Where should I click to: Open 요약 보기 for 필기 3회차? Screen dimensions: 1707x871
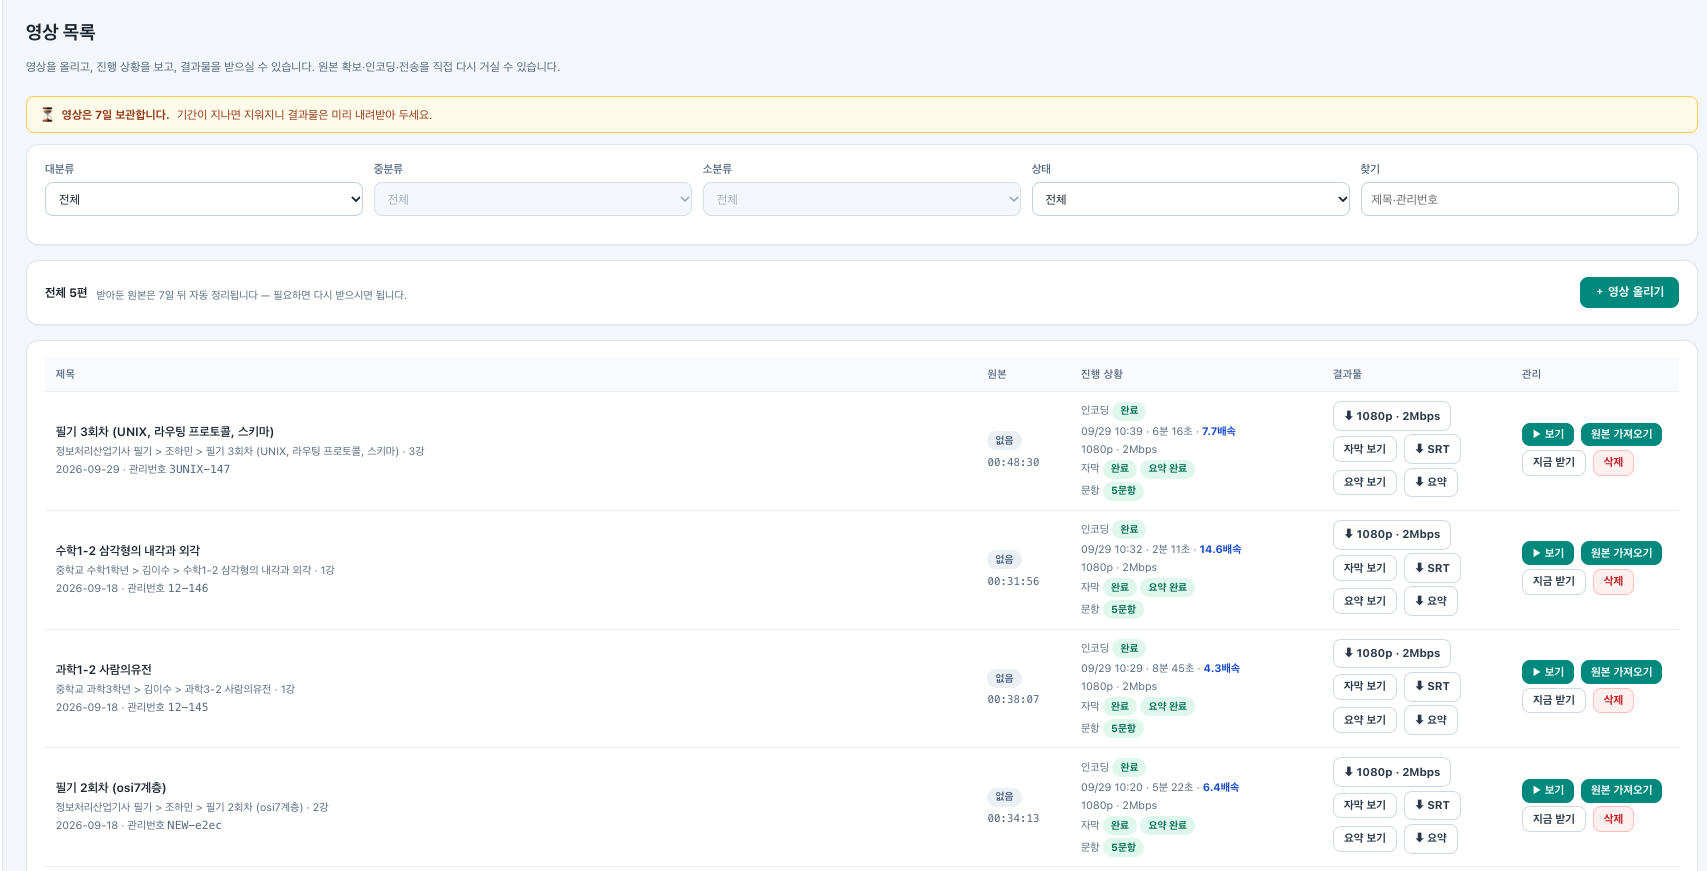(1364, 482)
